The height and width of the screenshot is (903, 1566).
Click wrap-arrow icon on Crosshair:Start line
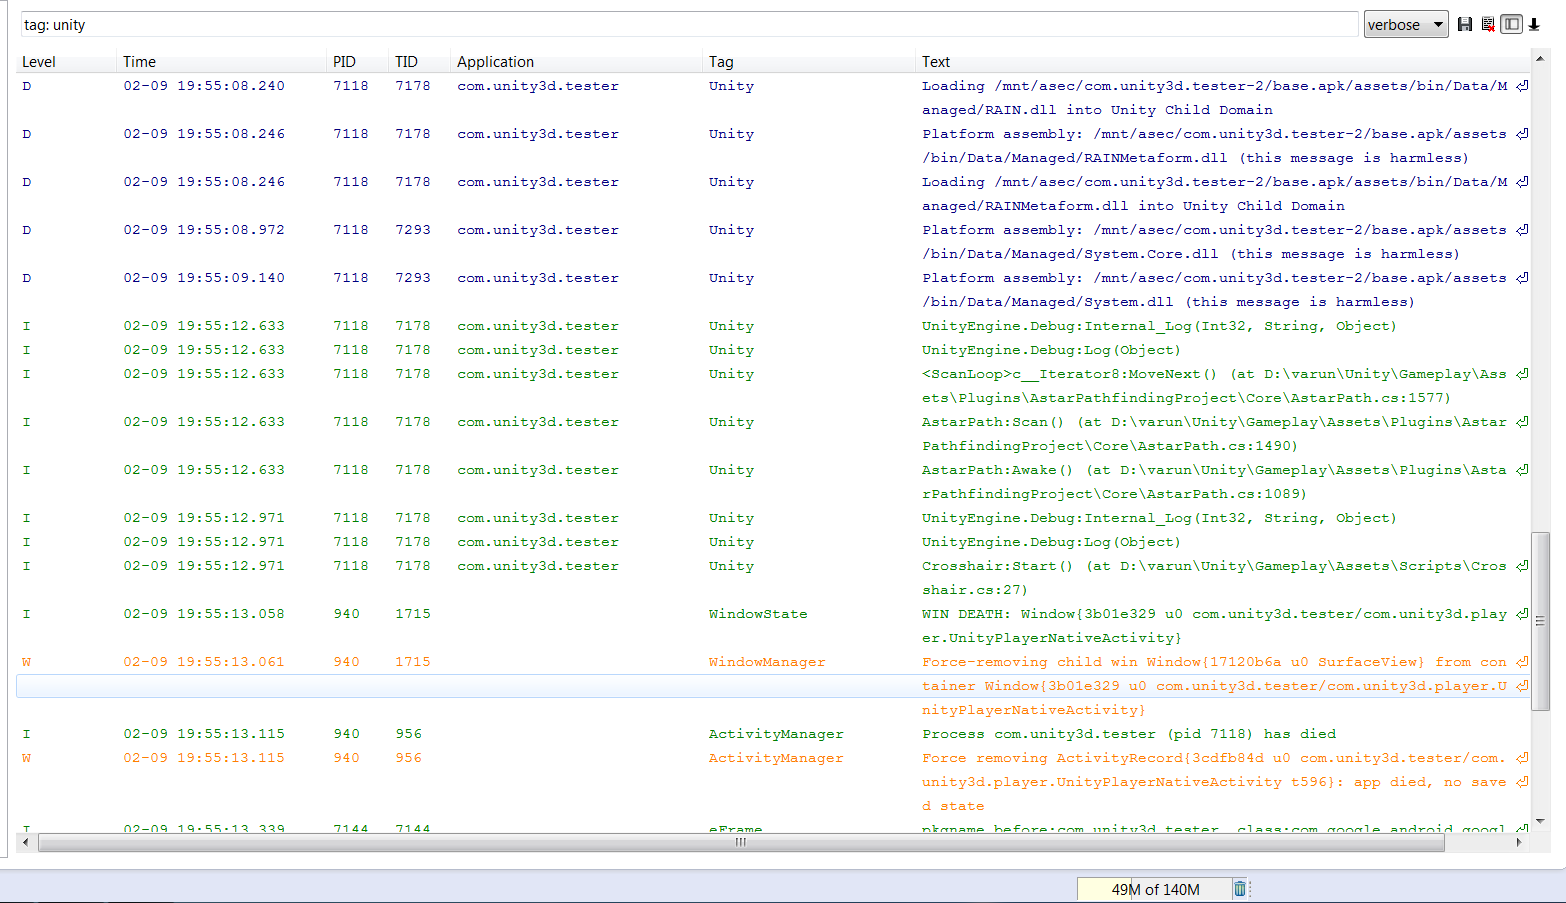click(1522, 566)
